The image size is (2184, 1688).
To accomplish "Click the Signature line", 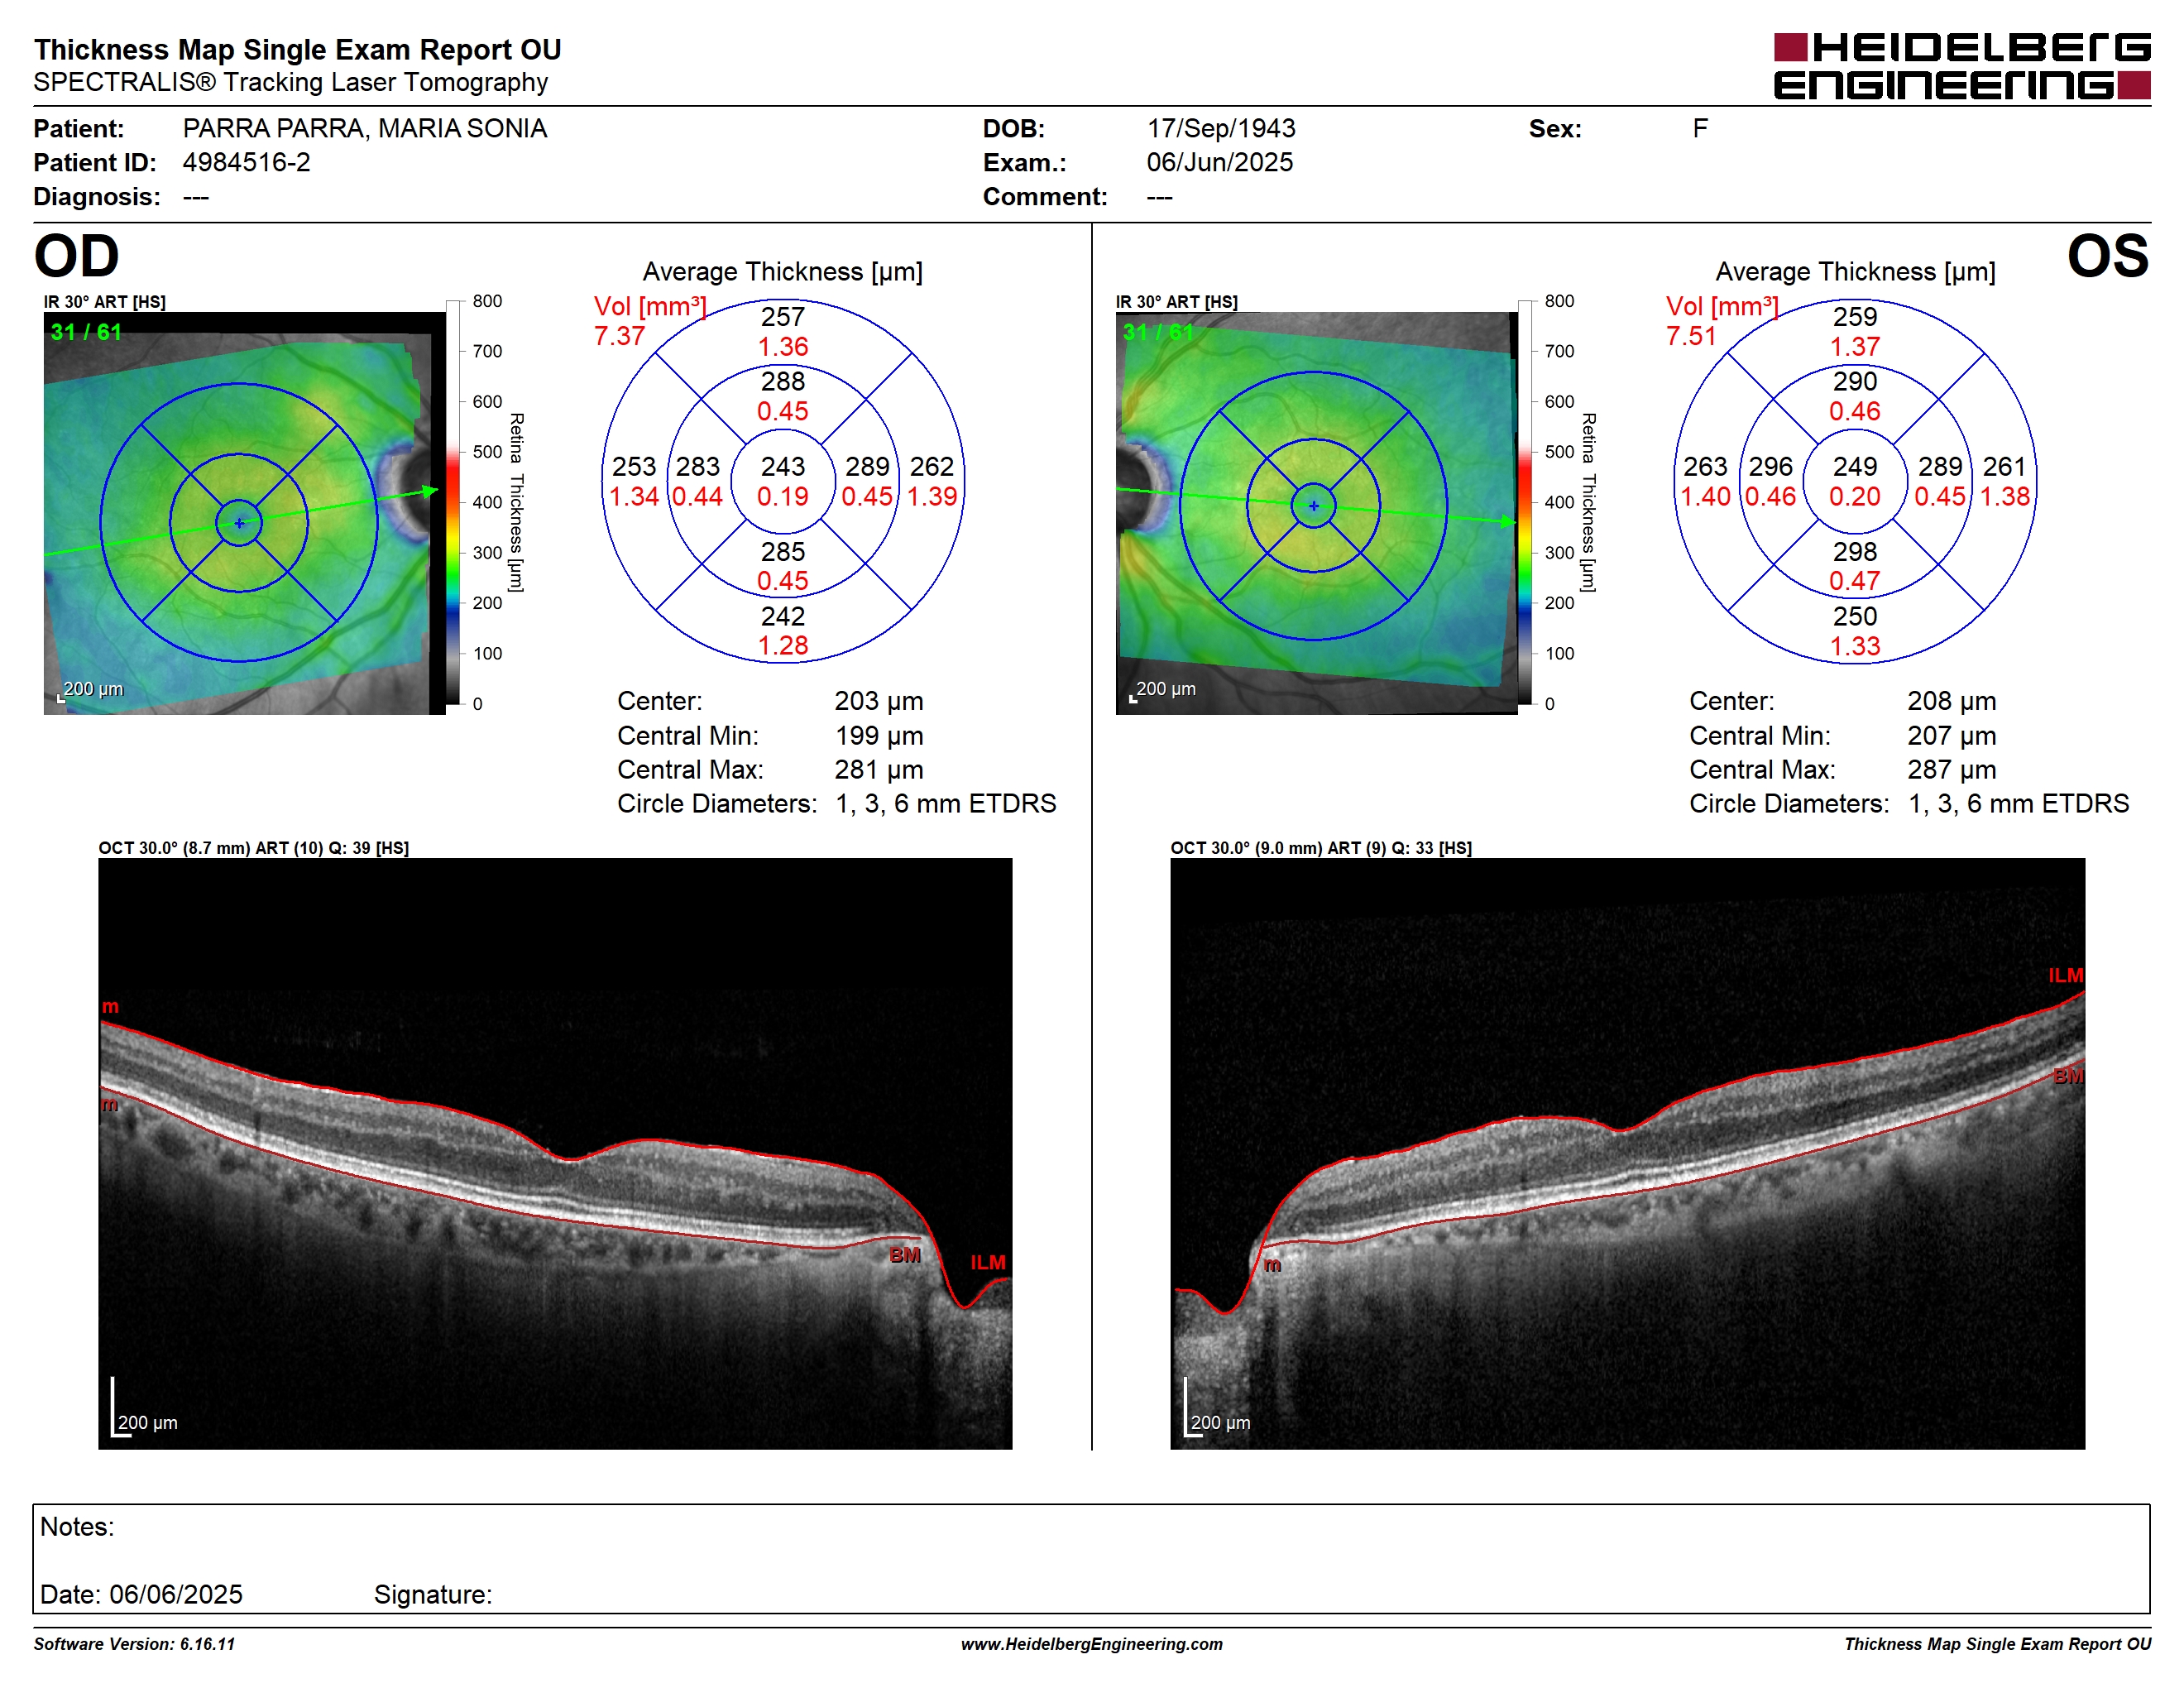I will [433, 1595].
